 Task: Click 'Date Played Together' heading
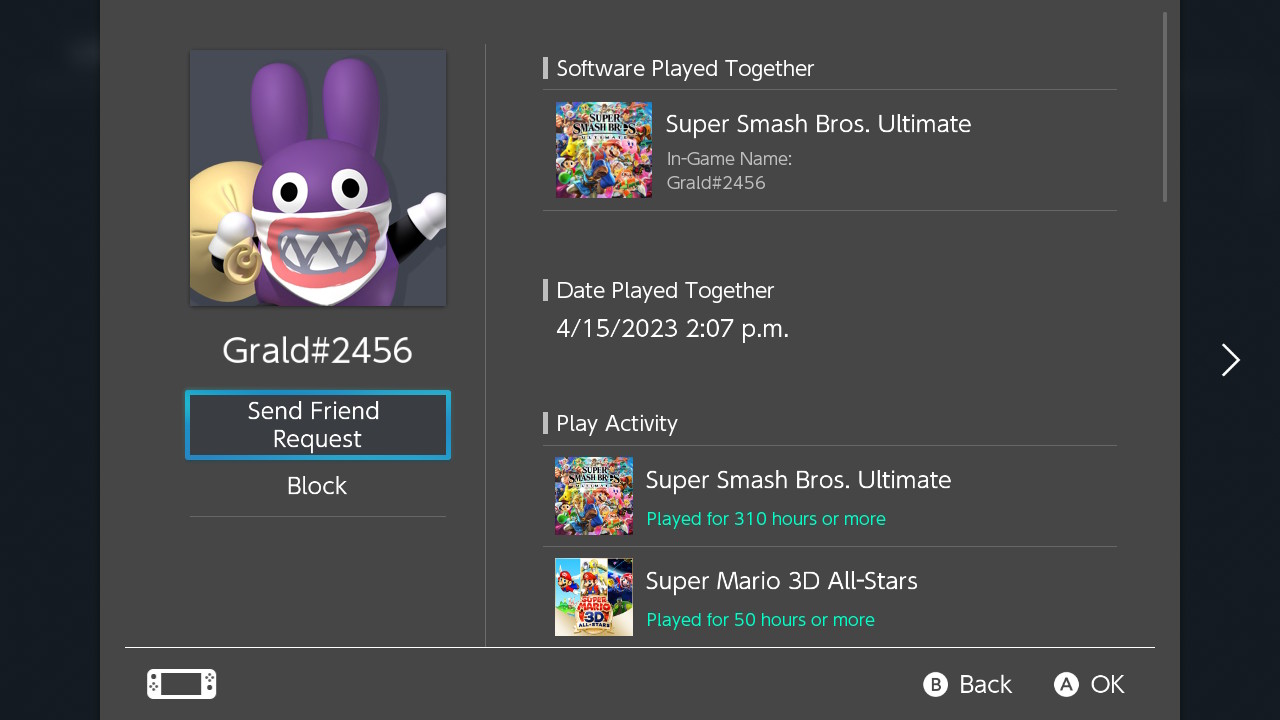click(x=665, y=290)
